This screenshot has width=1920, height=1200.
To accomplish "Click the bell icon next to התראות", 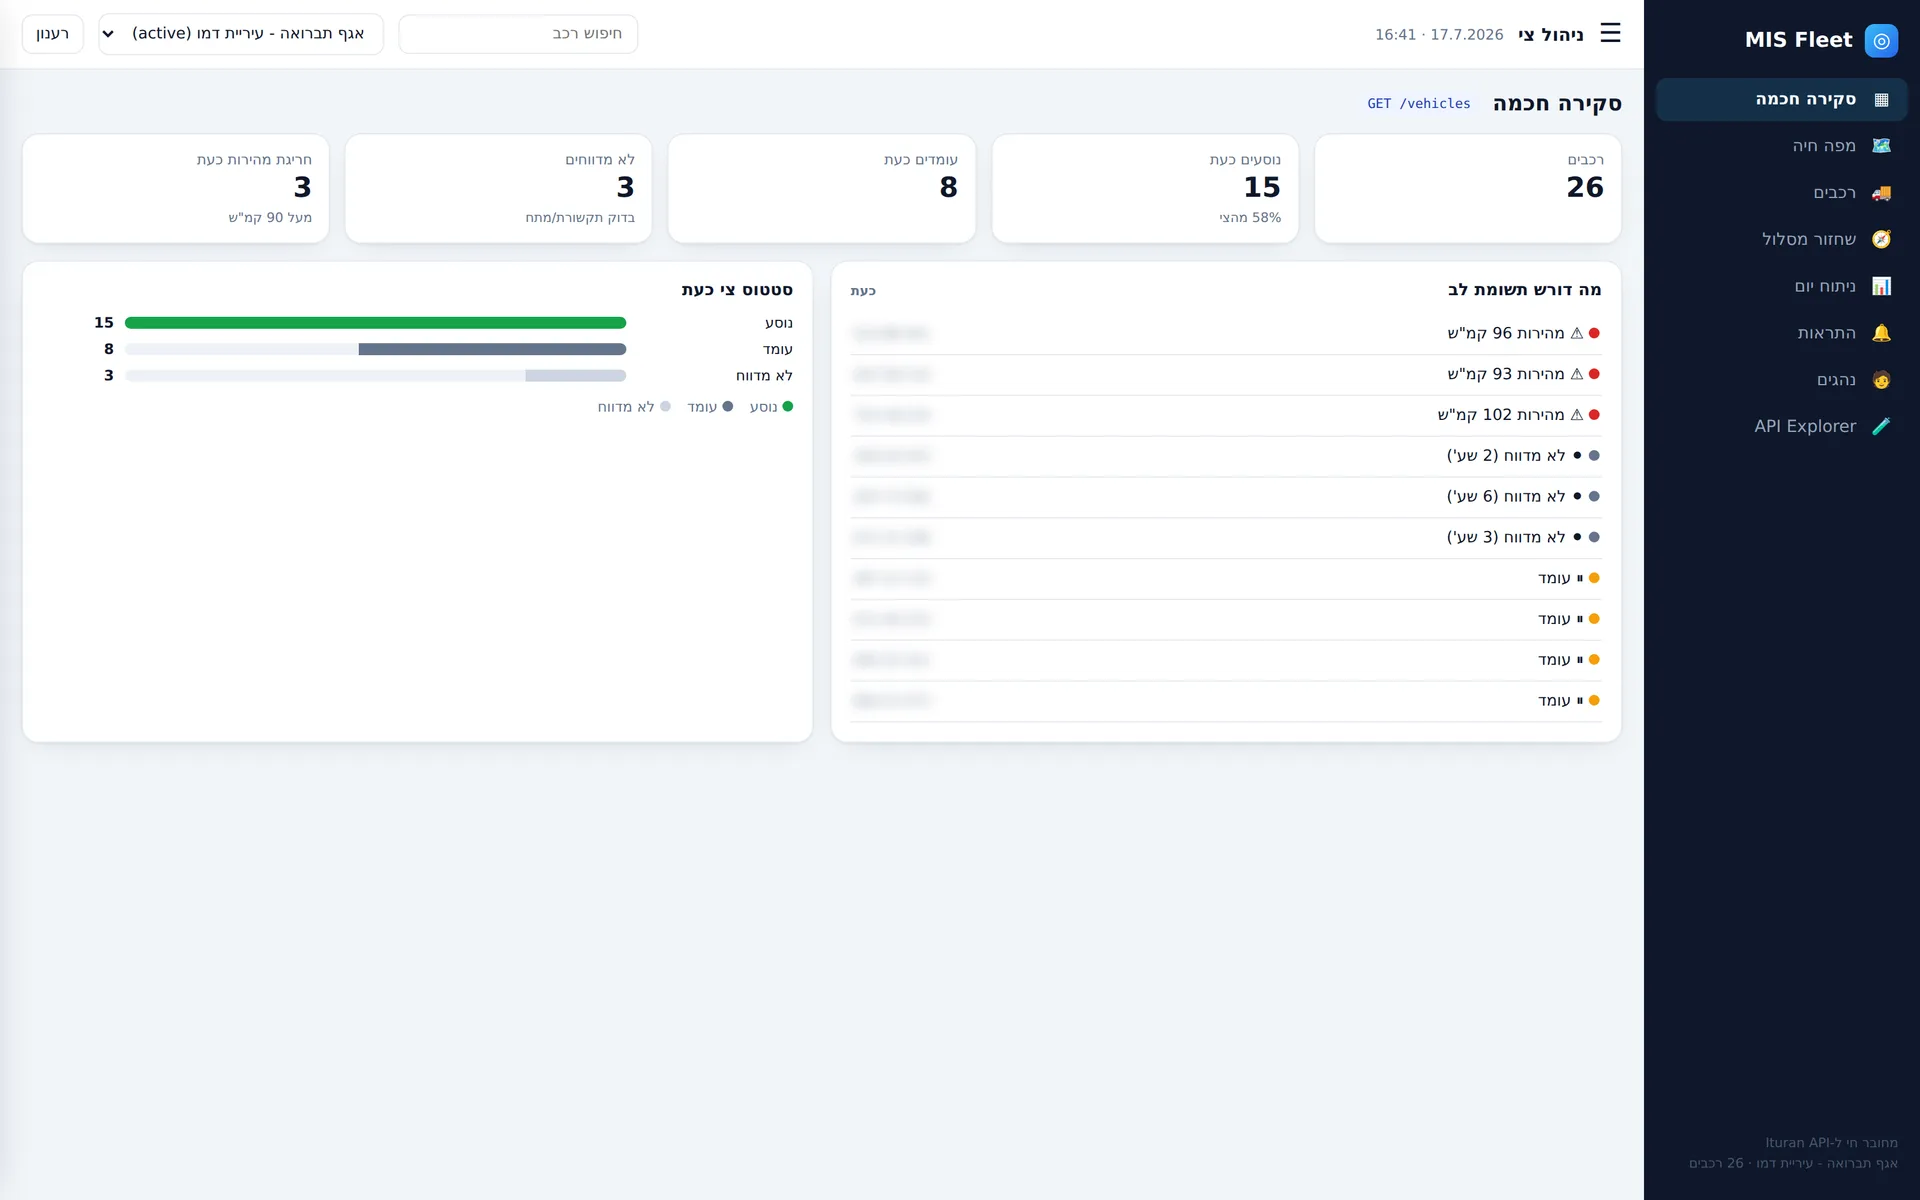I will click(x=1881, y=333).
